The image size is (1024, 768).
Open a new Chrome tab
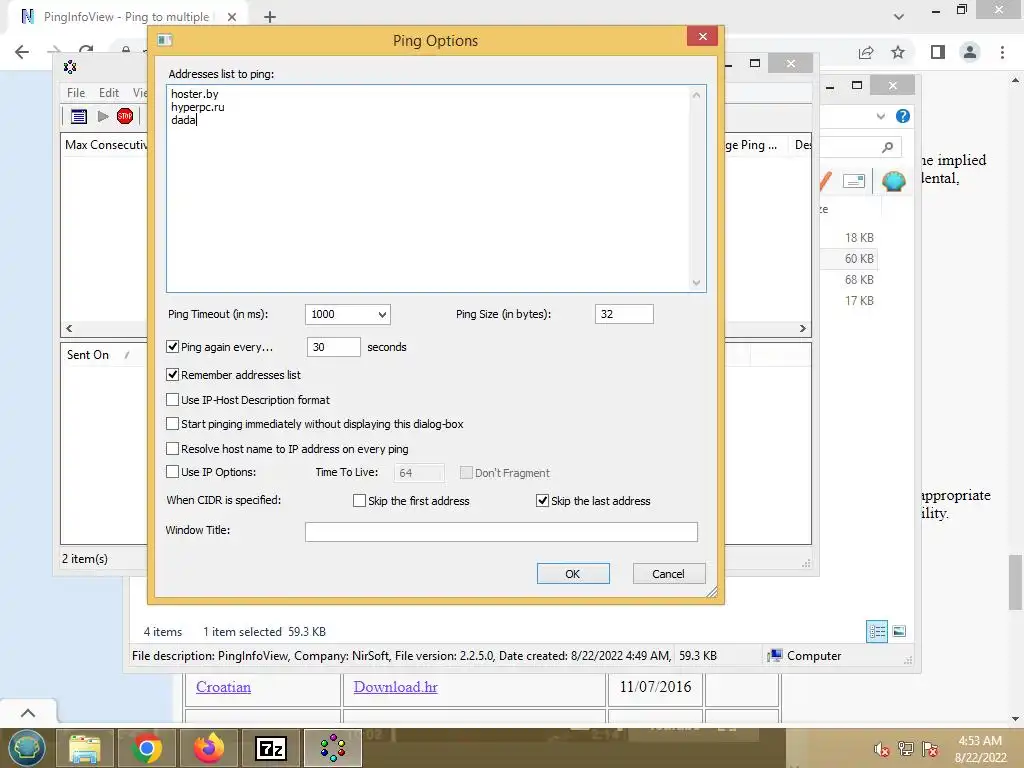pyautogui.click(x=270, y=17)
